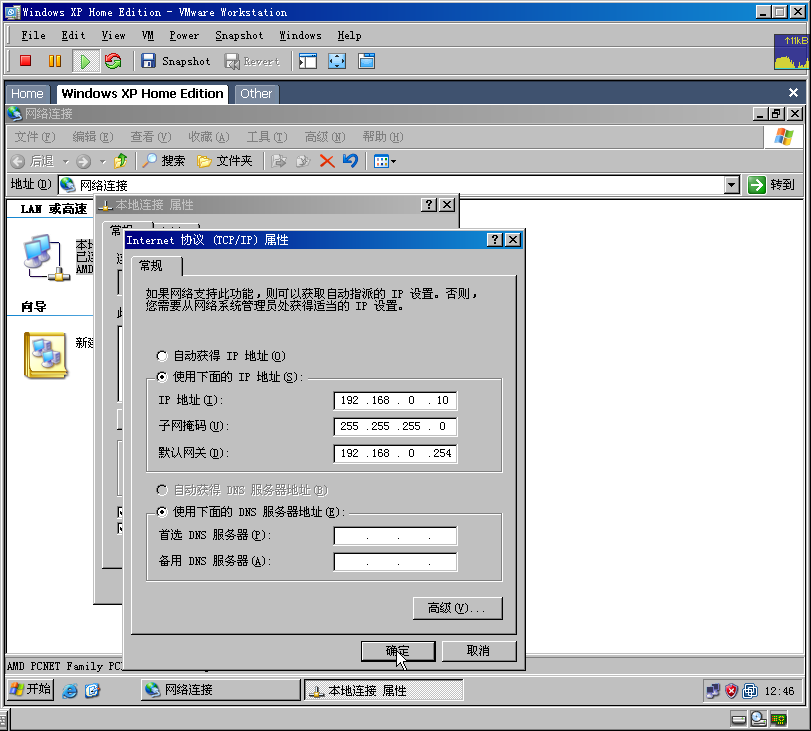811x731 pixels.
Task: Open the VMware Windows menu
Action: [x=301, y=36]
